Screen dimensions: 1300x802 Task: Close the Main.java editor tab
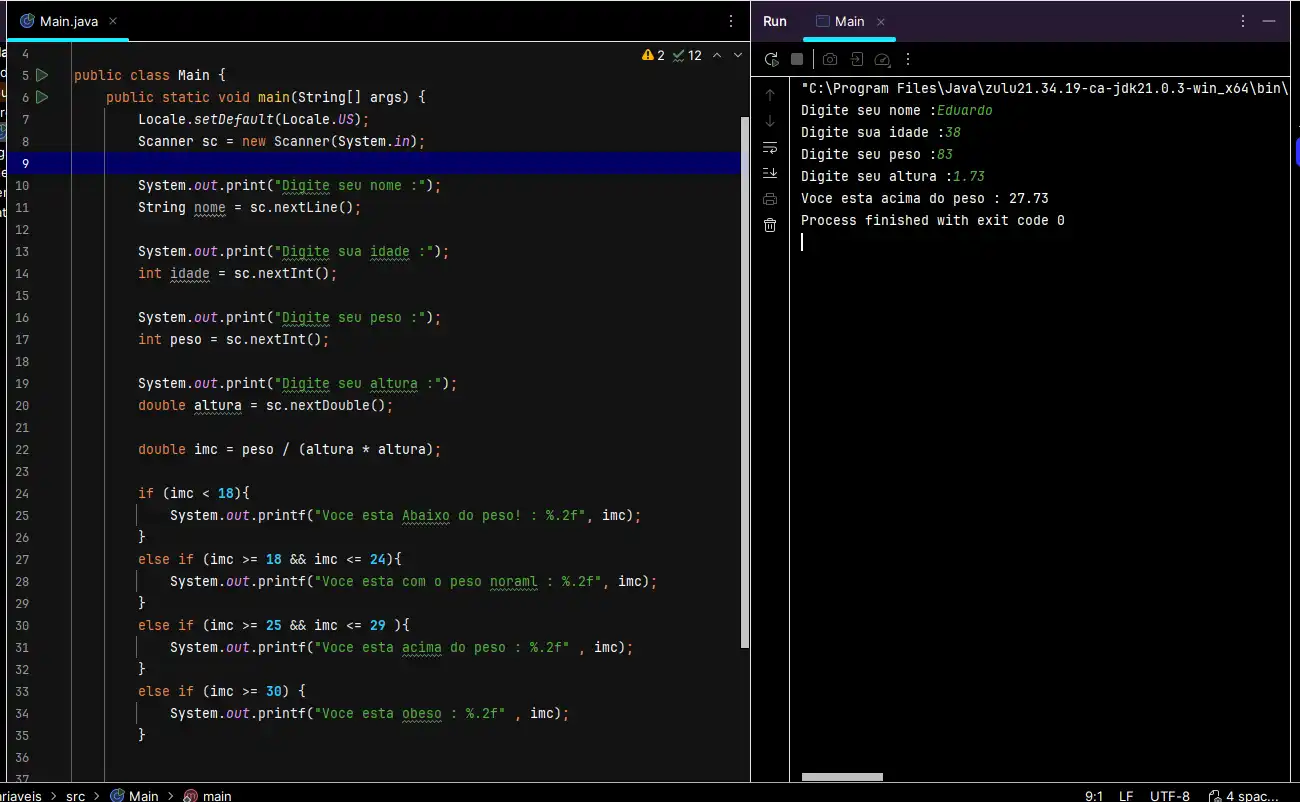[x=112, y=21]
